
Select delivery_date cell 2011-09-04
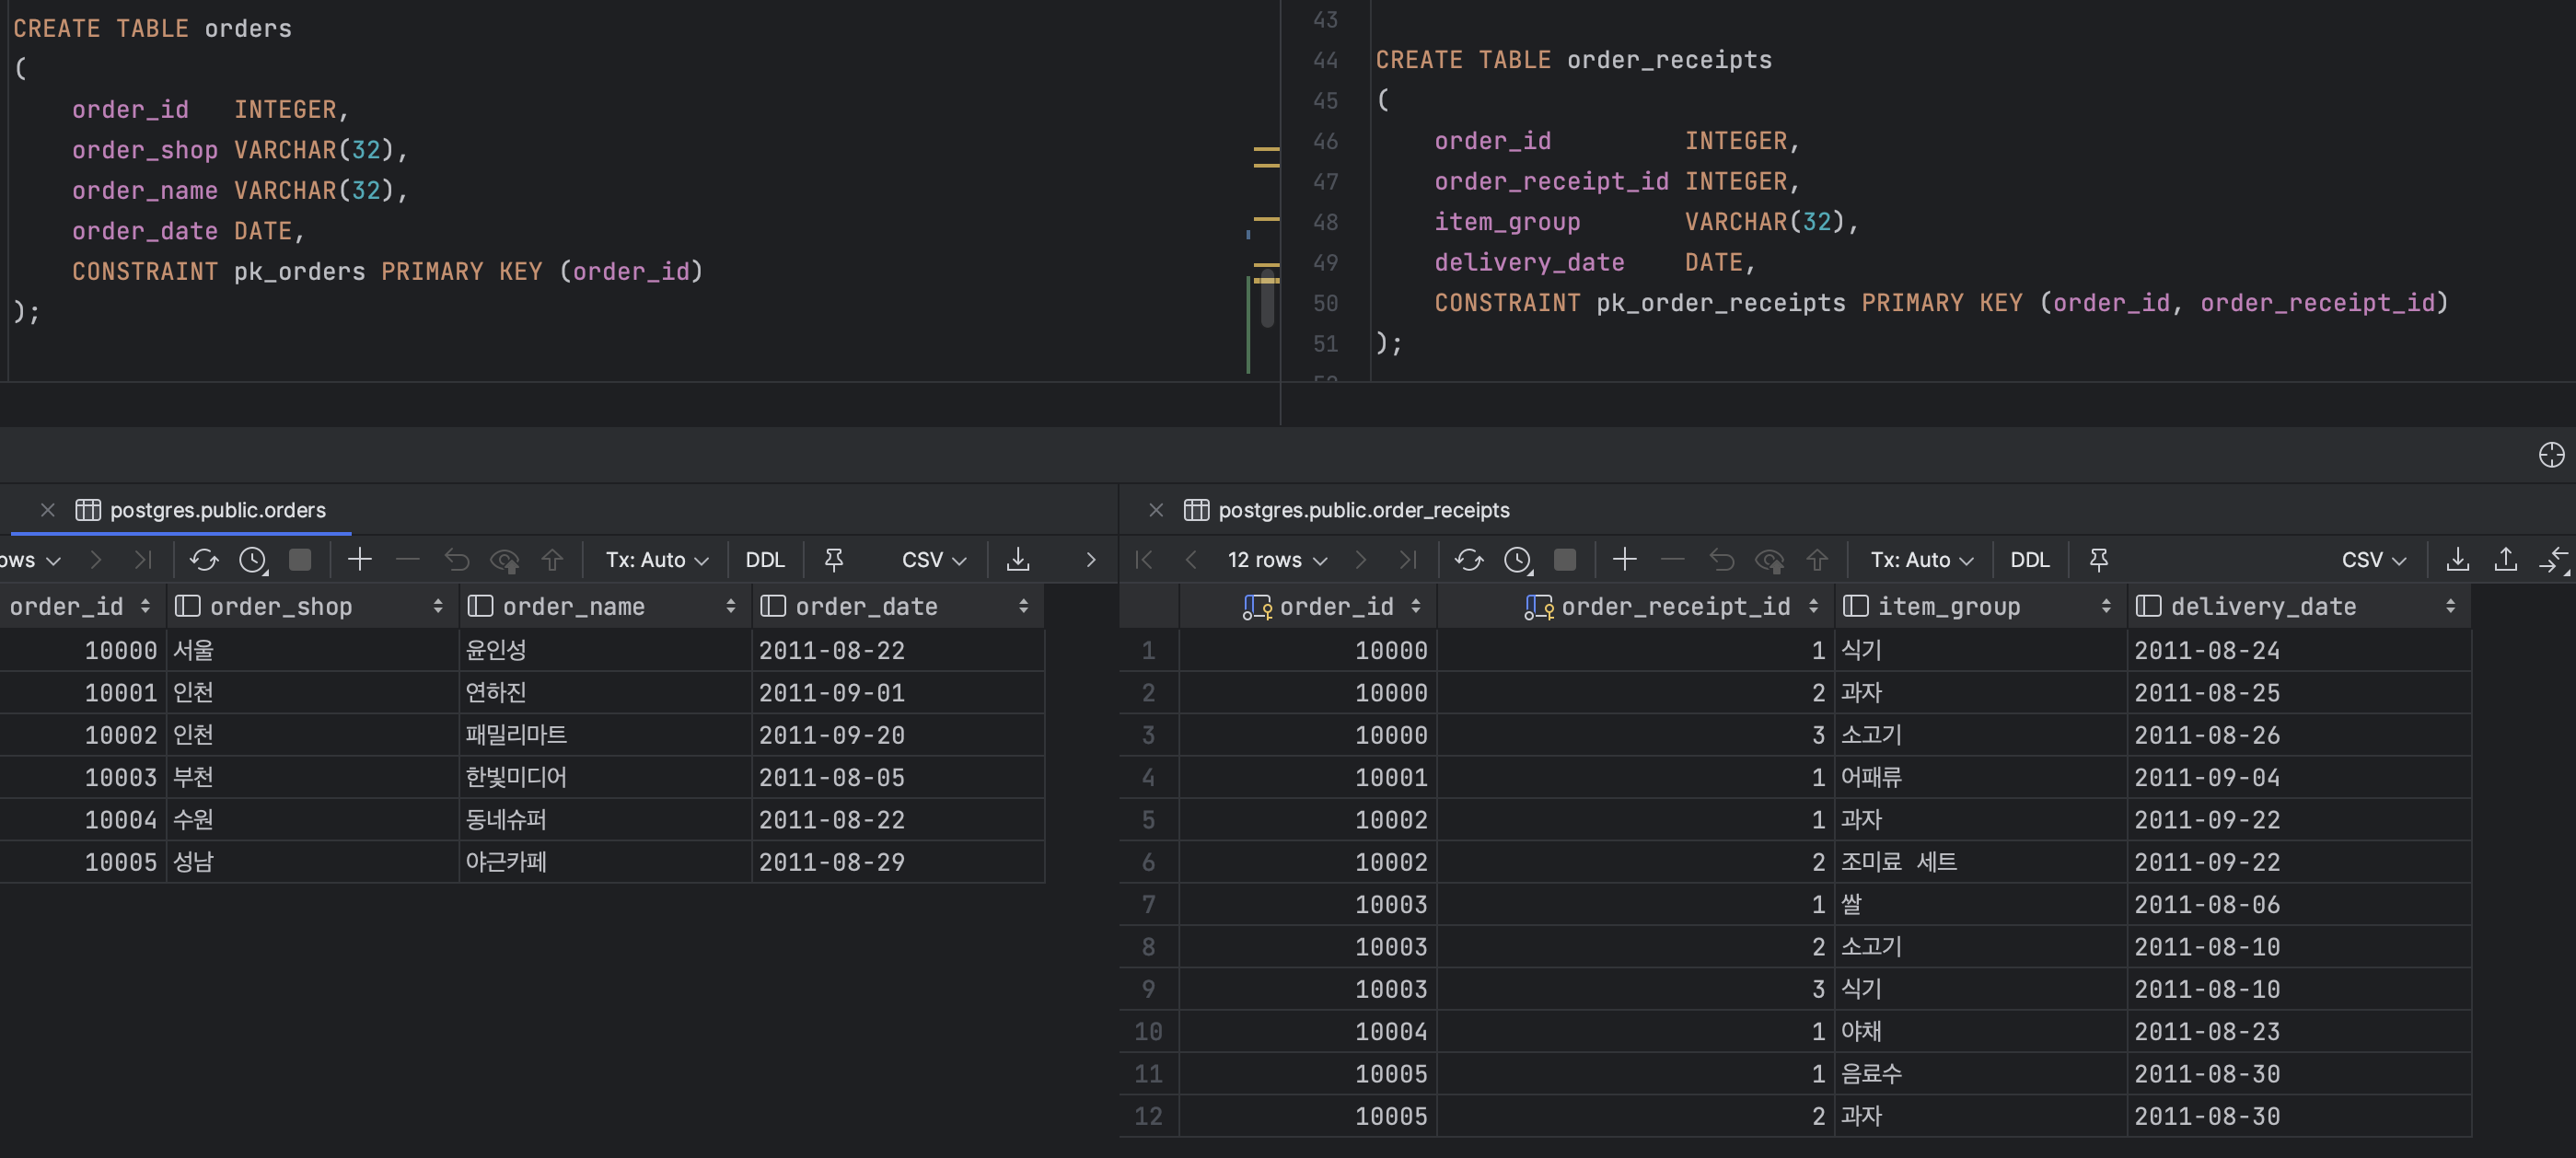2298,777
